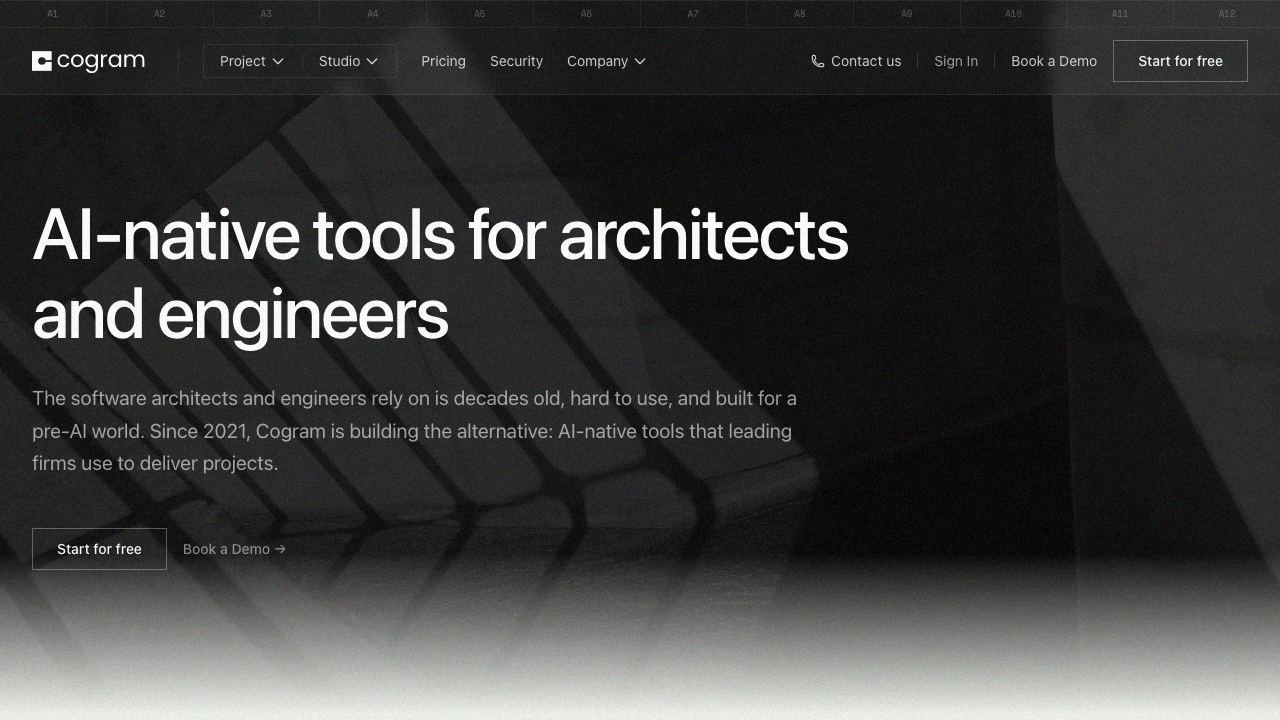Open the Studio dropdown menu
This screenshot has height=720, width=1280.
pos(348,61)
